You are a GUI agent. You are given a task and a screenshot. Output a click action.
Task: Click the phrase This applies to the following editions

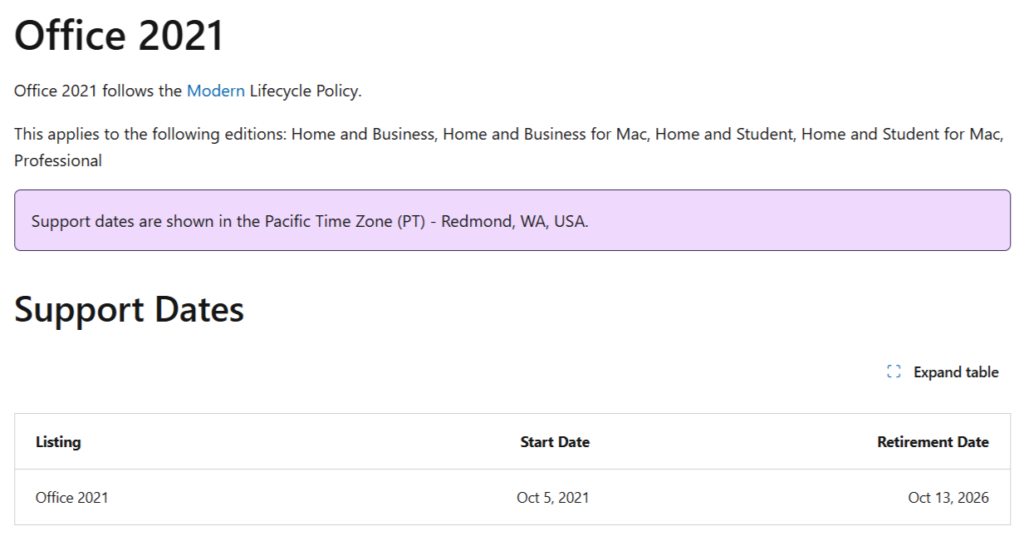[x=150, y=134]
